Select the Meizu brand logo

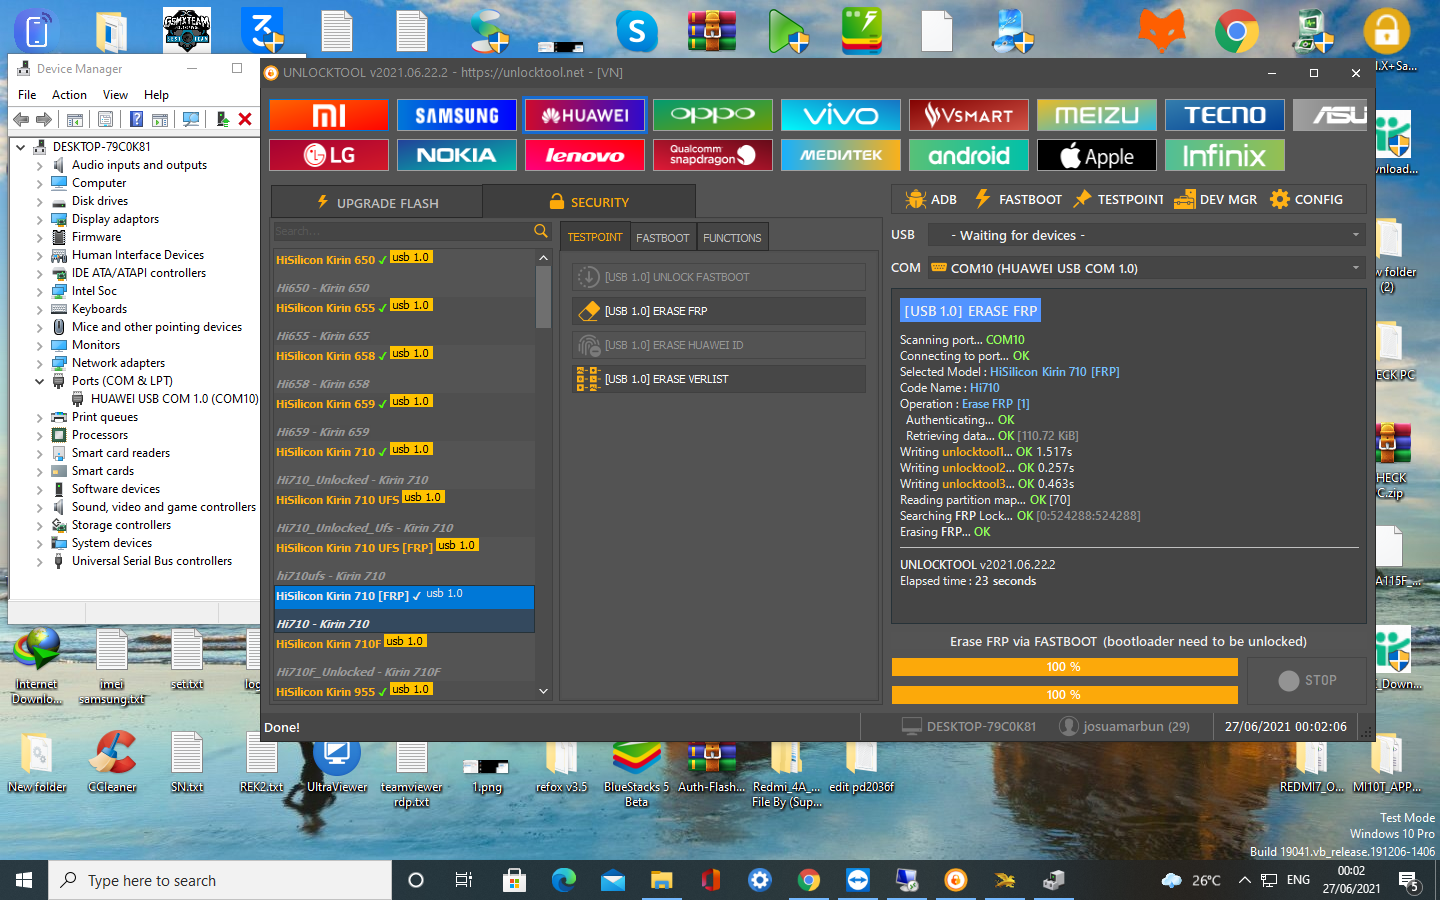coord(1097,115)
